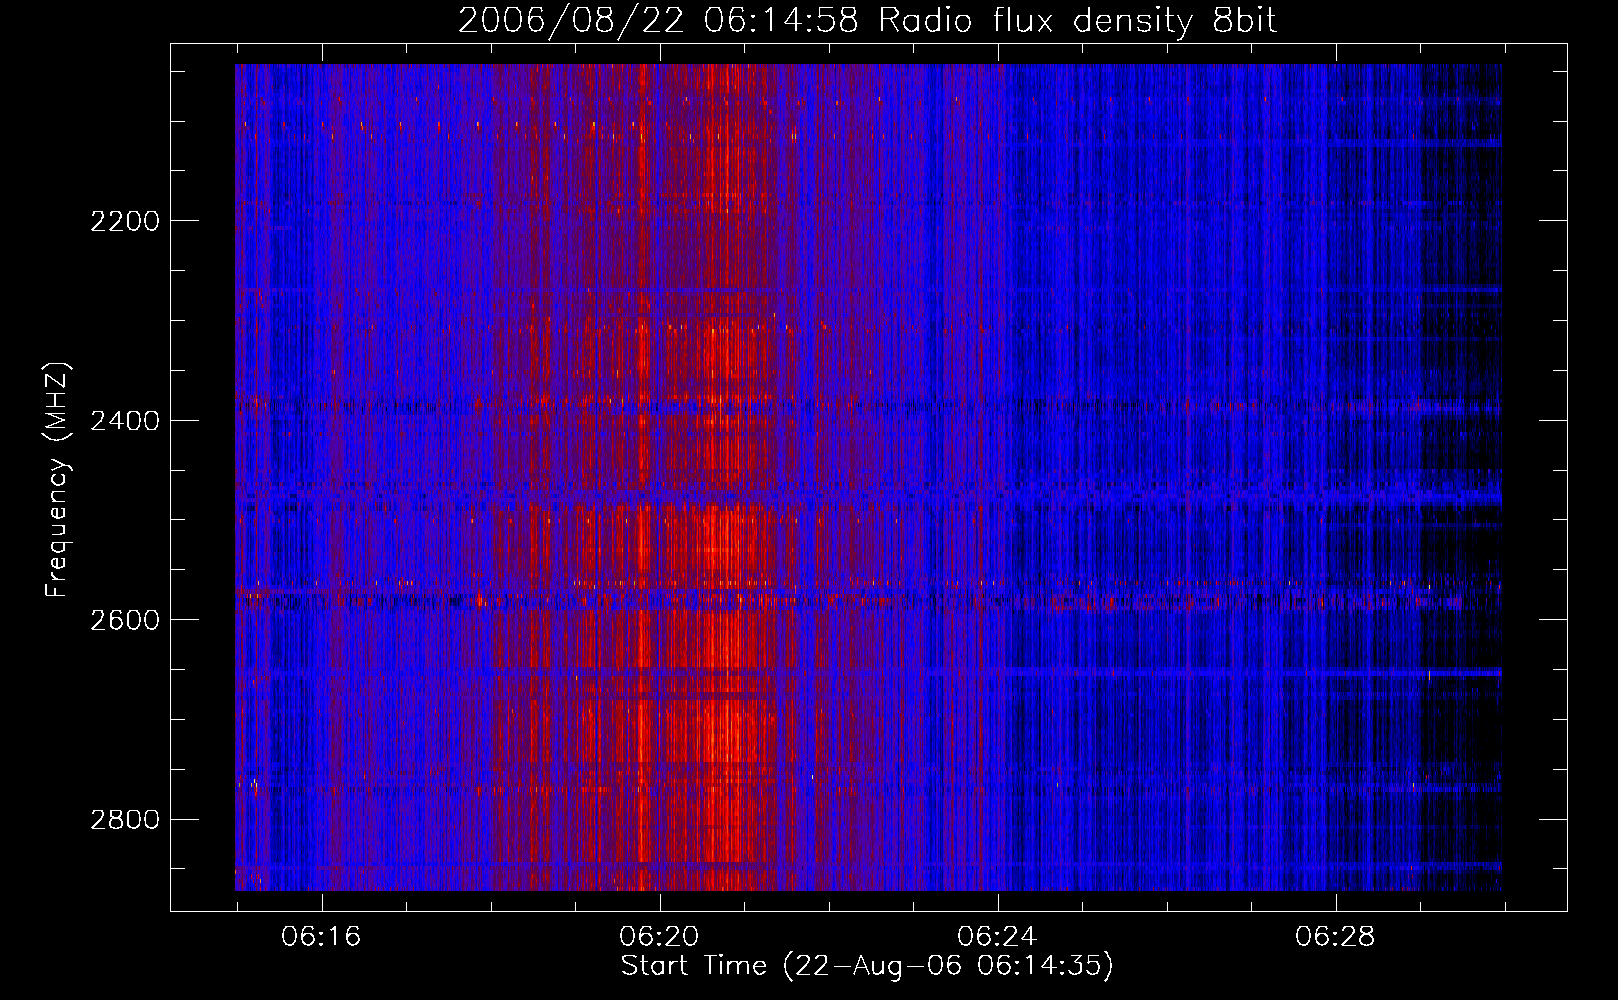The width and height of the screenshot is (1618, 1000).
Task: Click the 06:16 time tick label
Action: (322, 937)
